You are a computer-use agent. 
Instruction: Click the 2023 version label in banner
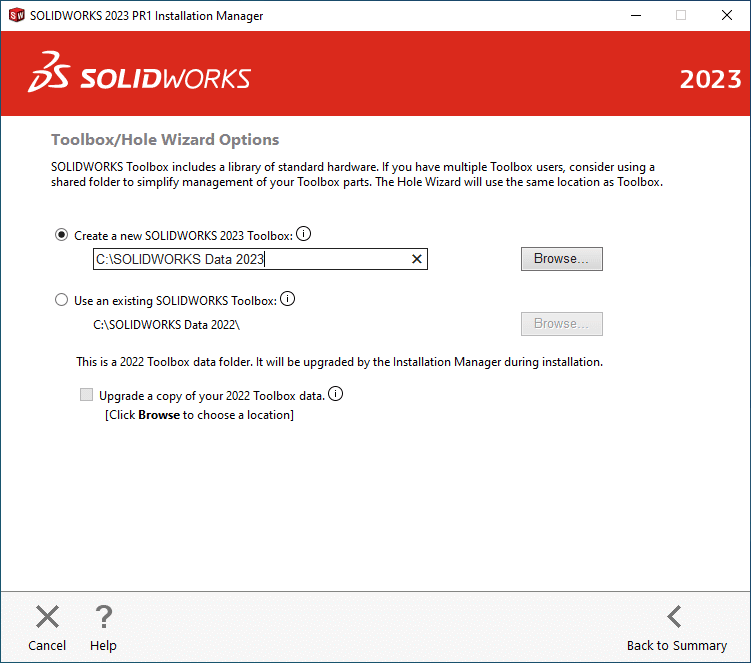pyautogui.click(x=710, y=79)
